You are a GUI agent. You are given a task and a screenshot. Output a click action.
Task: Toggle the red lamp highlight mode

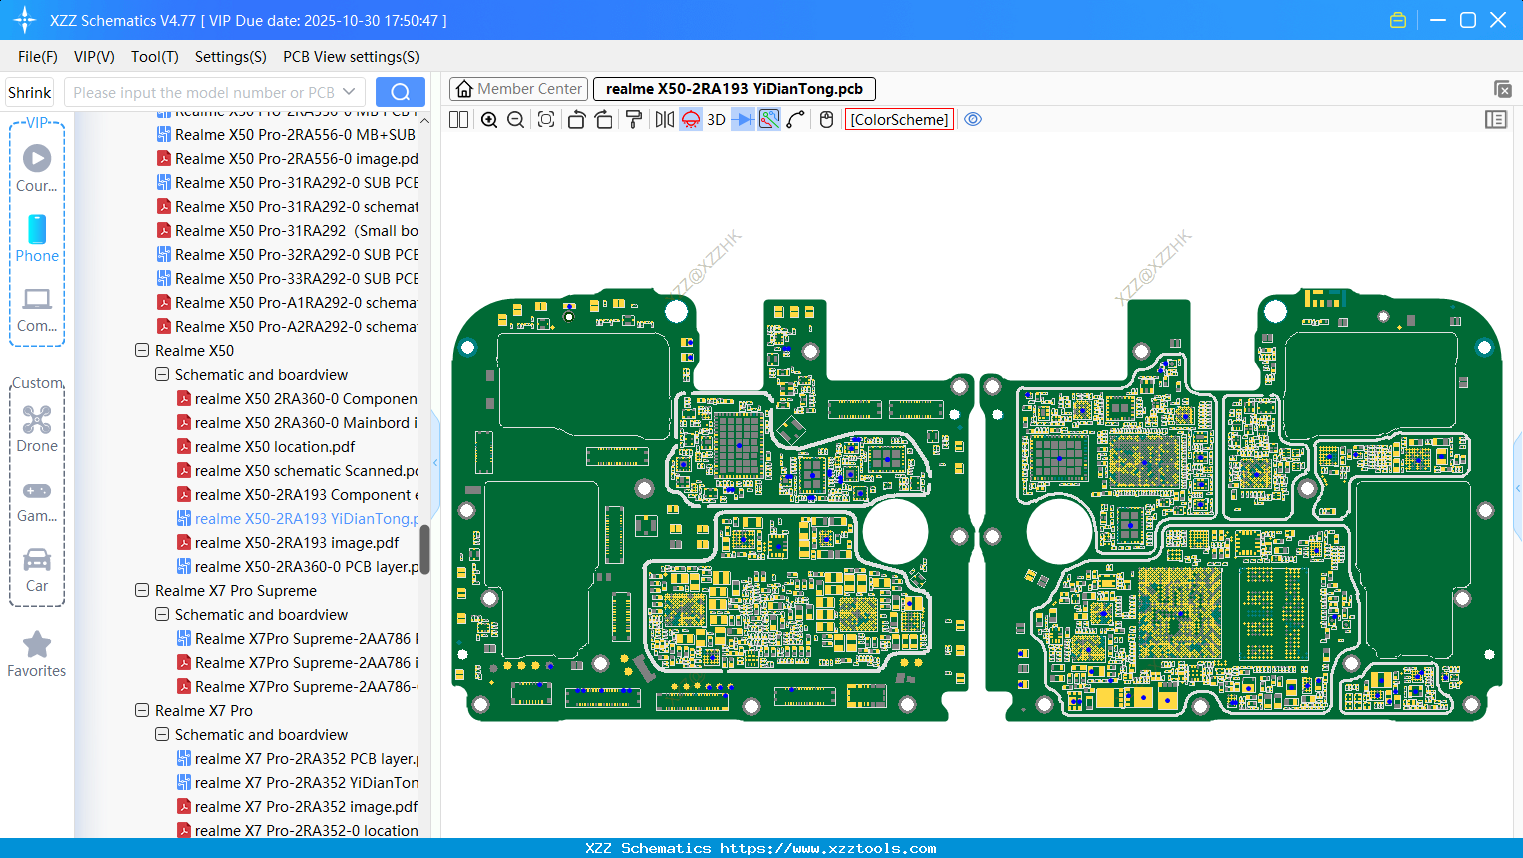click(x=691, y=120)
